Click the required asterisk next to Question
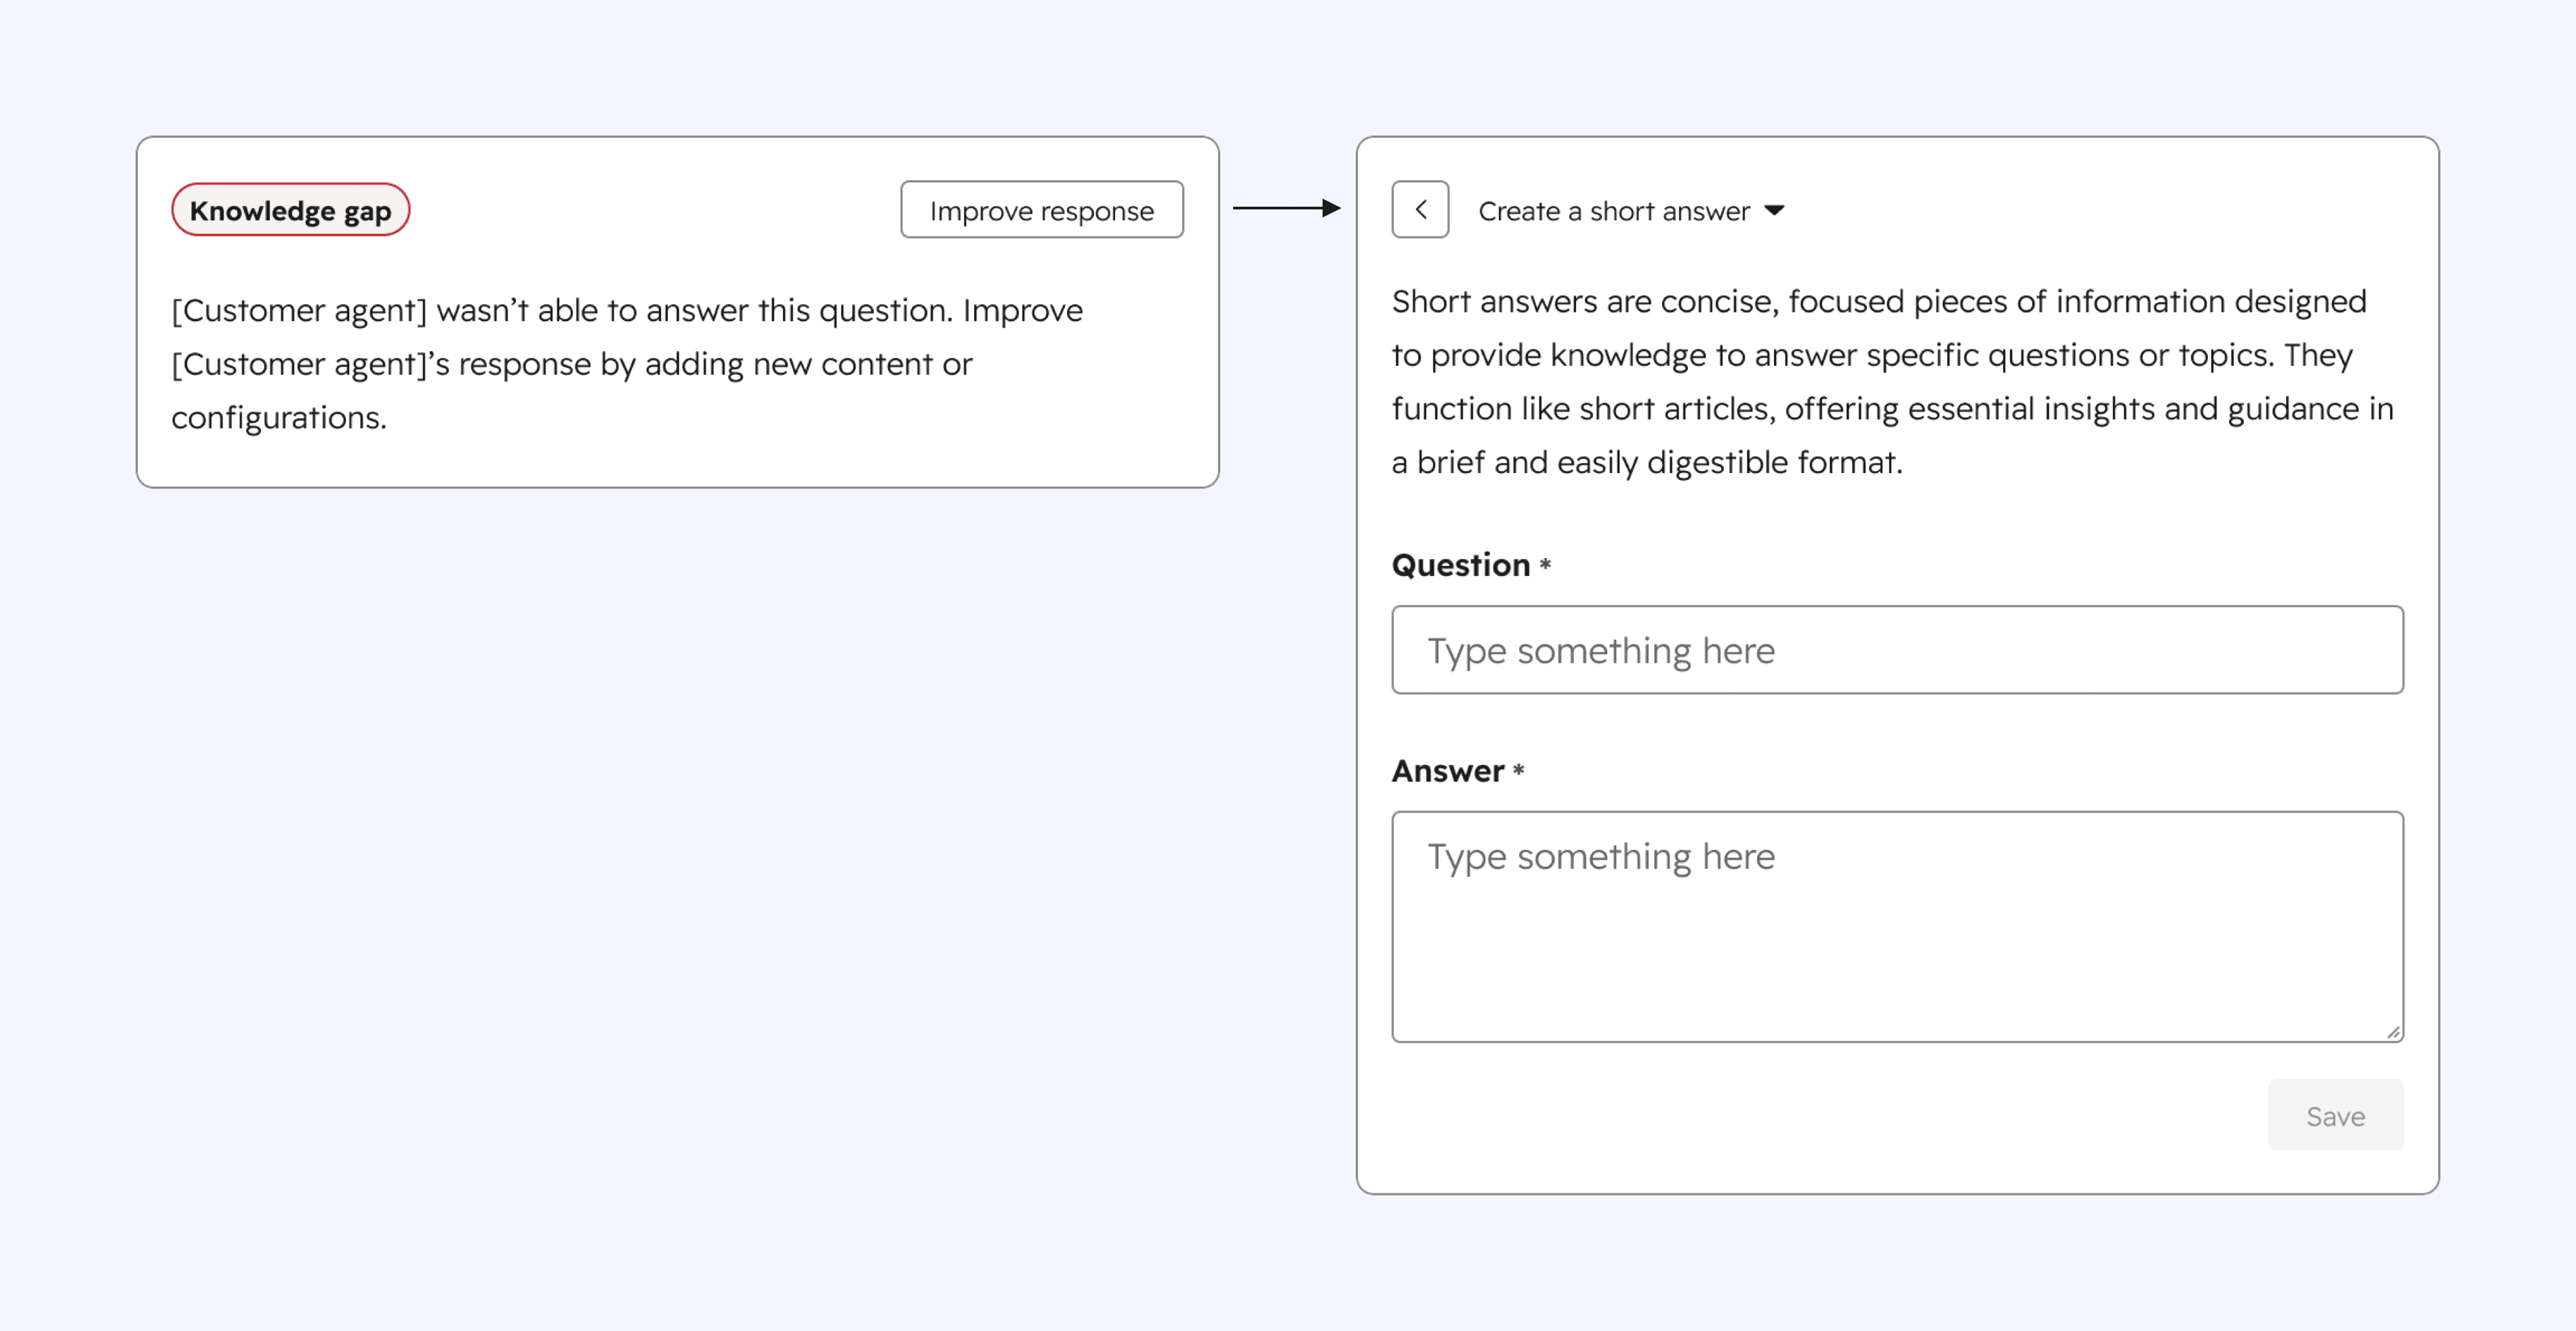Image resolution: width=2576 pixels, height=1331 pixels. coord(1545,564)
